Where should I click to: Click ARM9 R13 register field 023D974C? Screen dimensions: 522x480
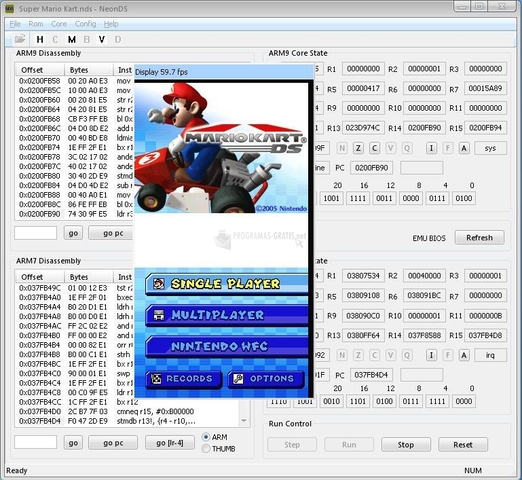coord(363,128)
